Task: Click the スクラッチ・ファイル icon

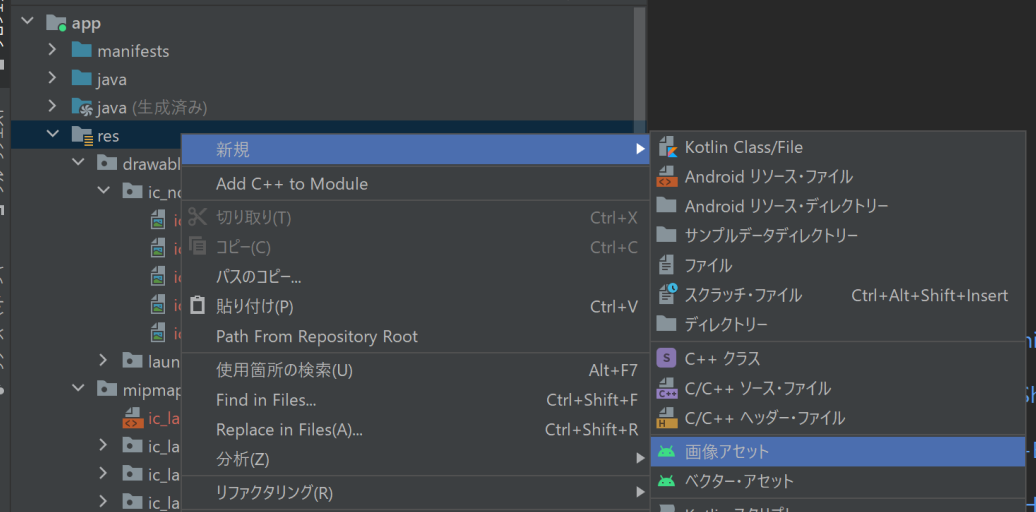Action: (666, 295)
